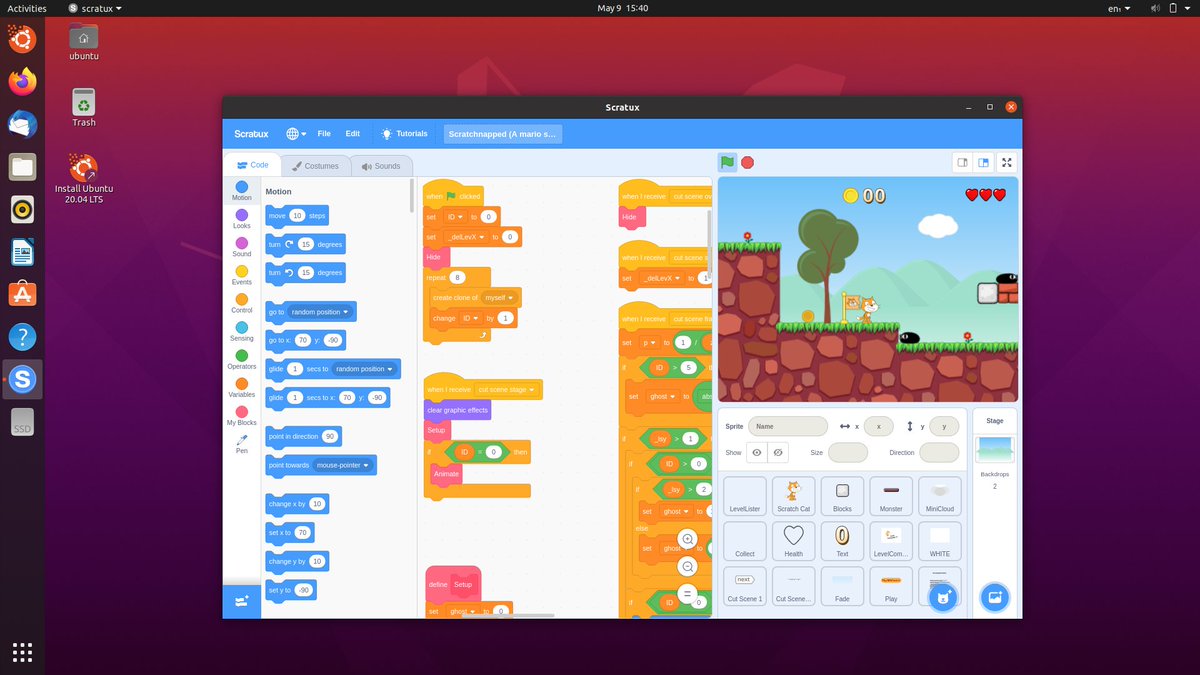Click the green flag to start project
The height and width of the screenshot is (675, 1200).
point(727,162)
